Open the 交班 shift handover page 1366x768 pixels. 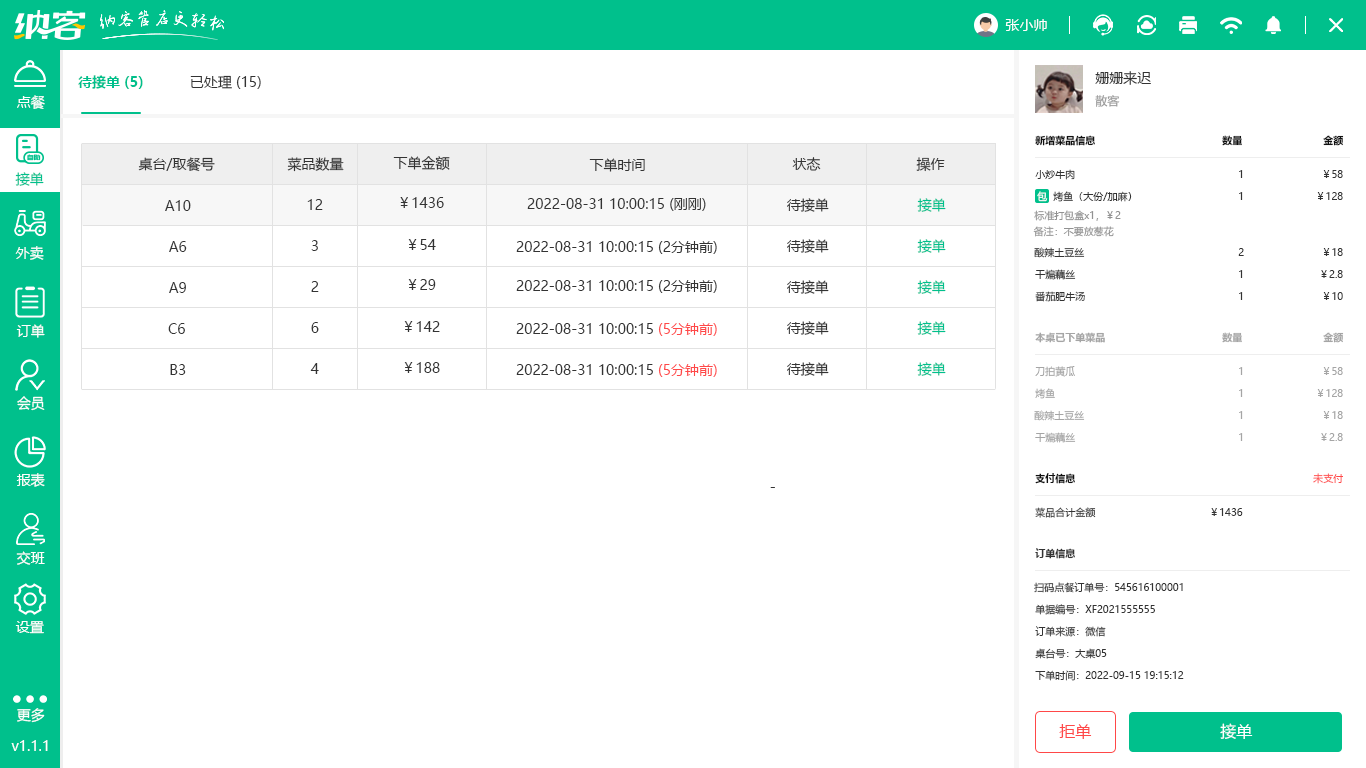pos(30,540)
